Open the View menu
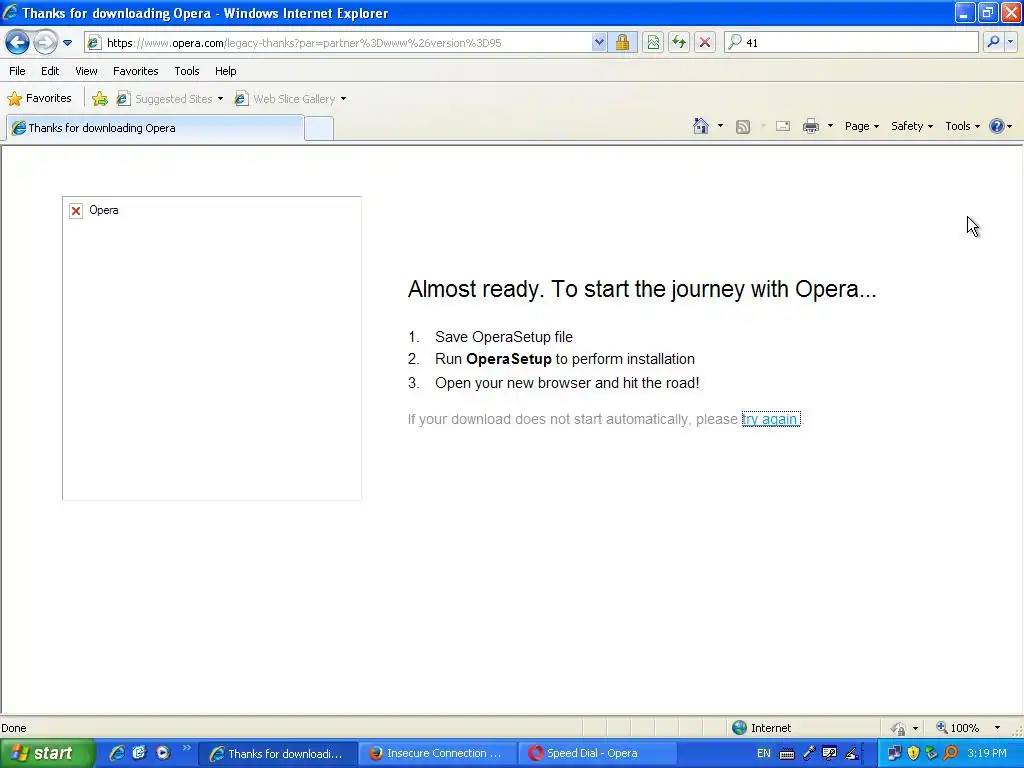Image resolution: width=1024 pixels, height=768 pixels. pos(86,71)
